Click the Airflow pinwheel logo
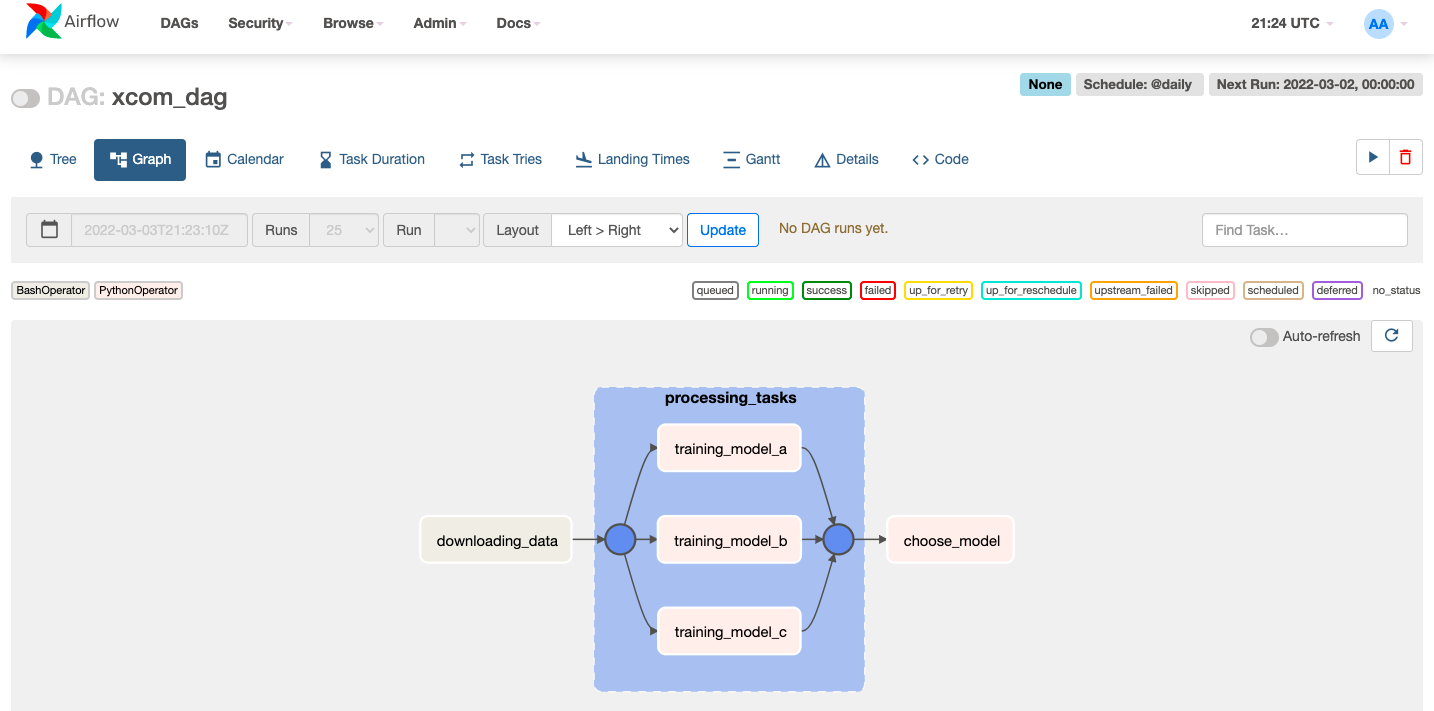 point(43,21)
